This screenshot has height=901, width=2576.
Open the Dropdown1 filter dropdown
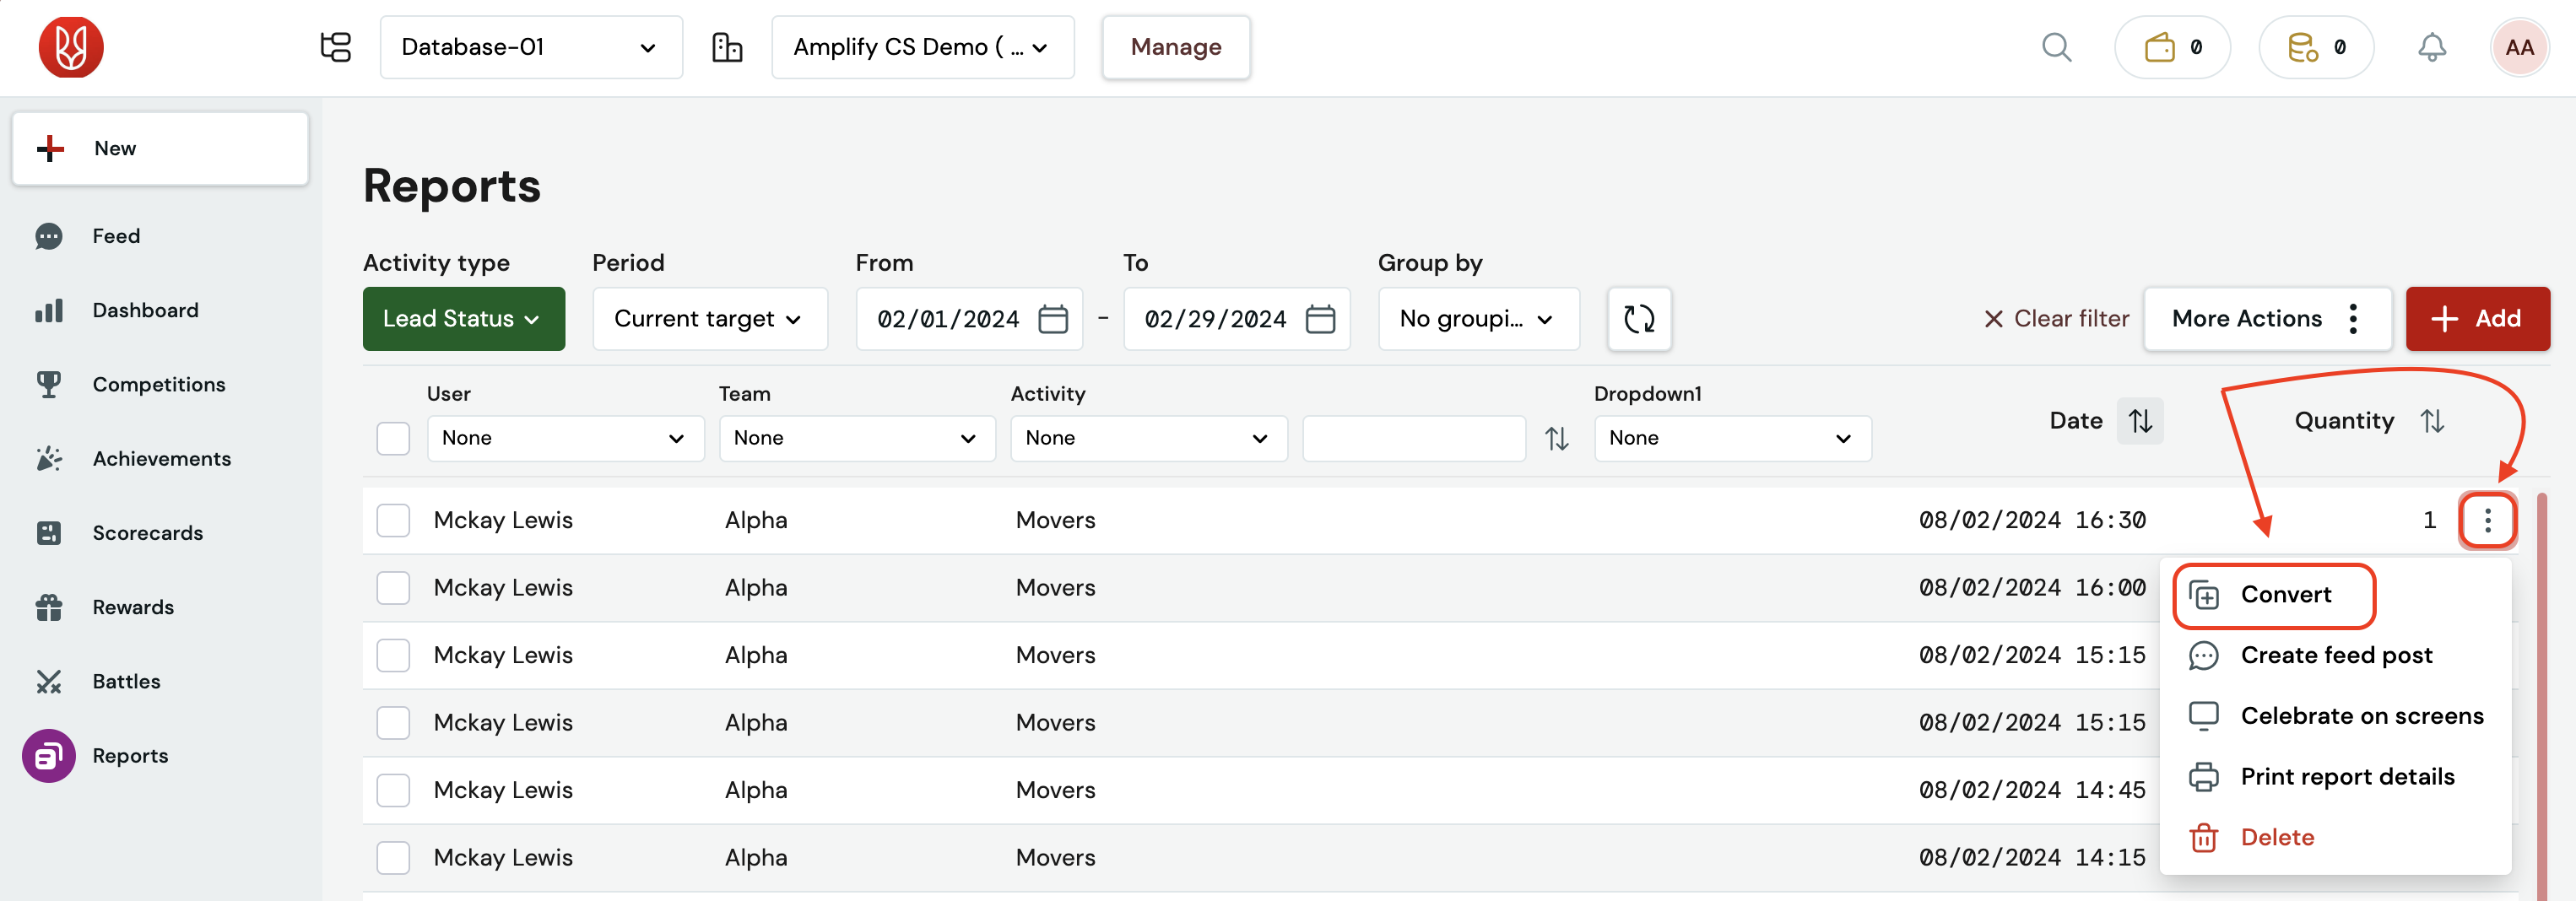[x=1732, y=438]
